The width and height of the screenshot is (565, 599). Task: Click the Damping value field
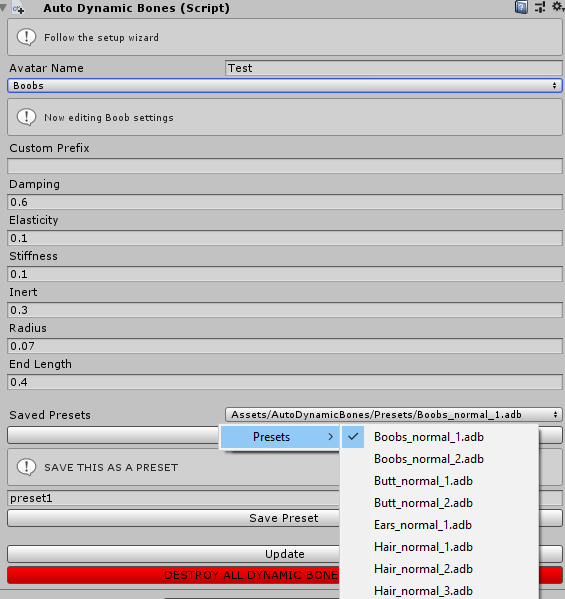285,202
